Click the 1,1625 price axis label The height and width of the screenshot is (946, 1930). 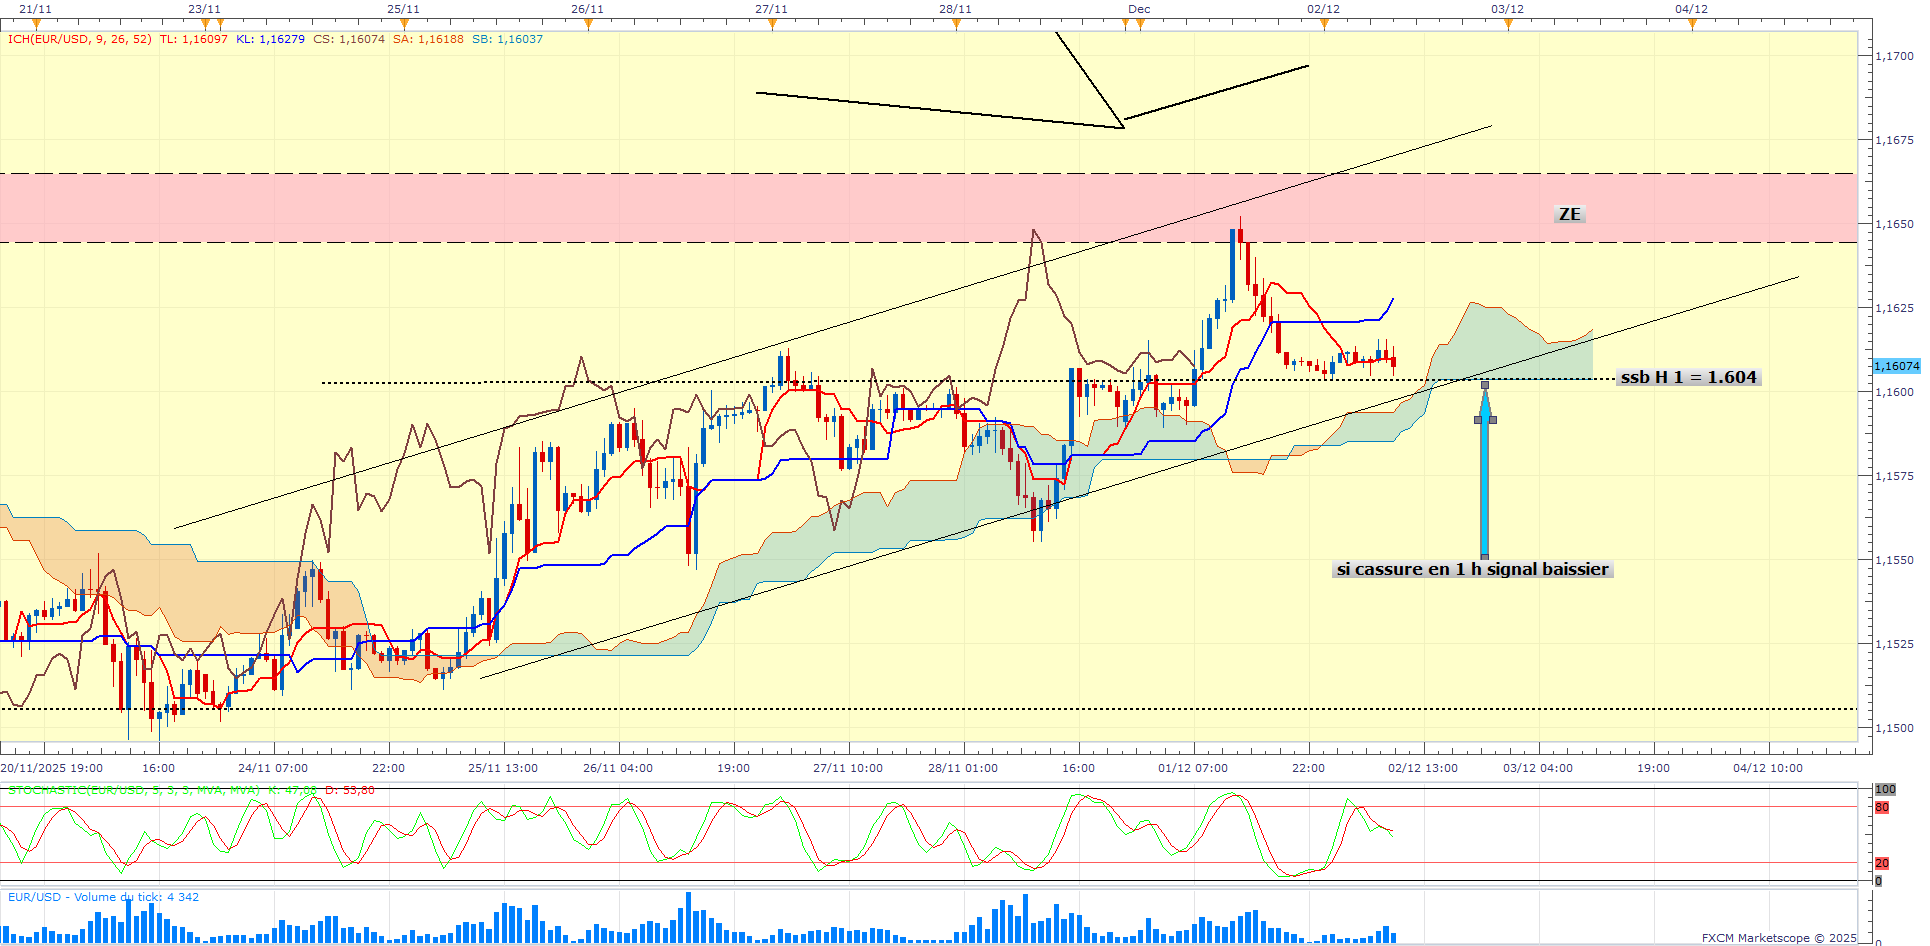click(1895, 308)
